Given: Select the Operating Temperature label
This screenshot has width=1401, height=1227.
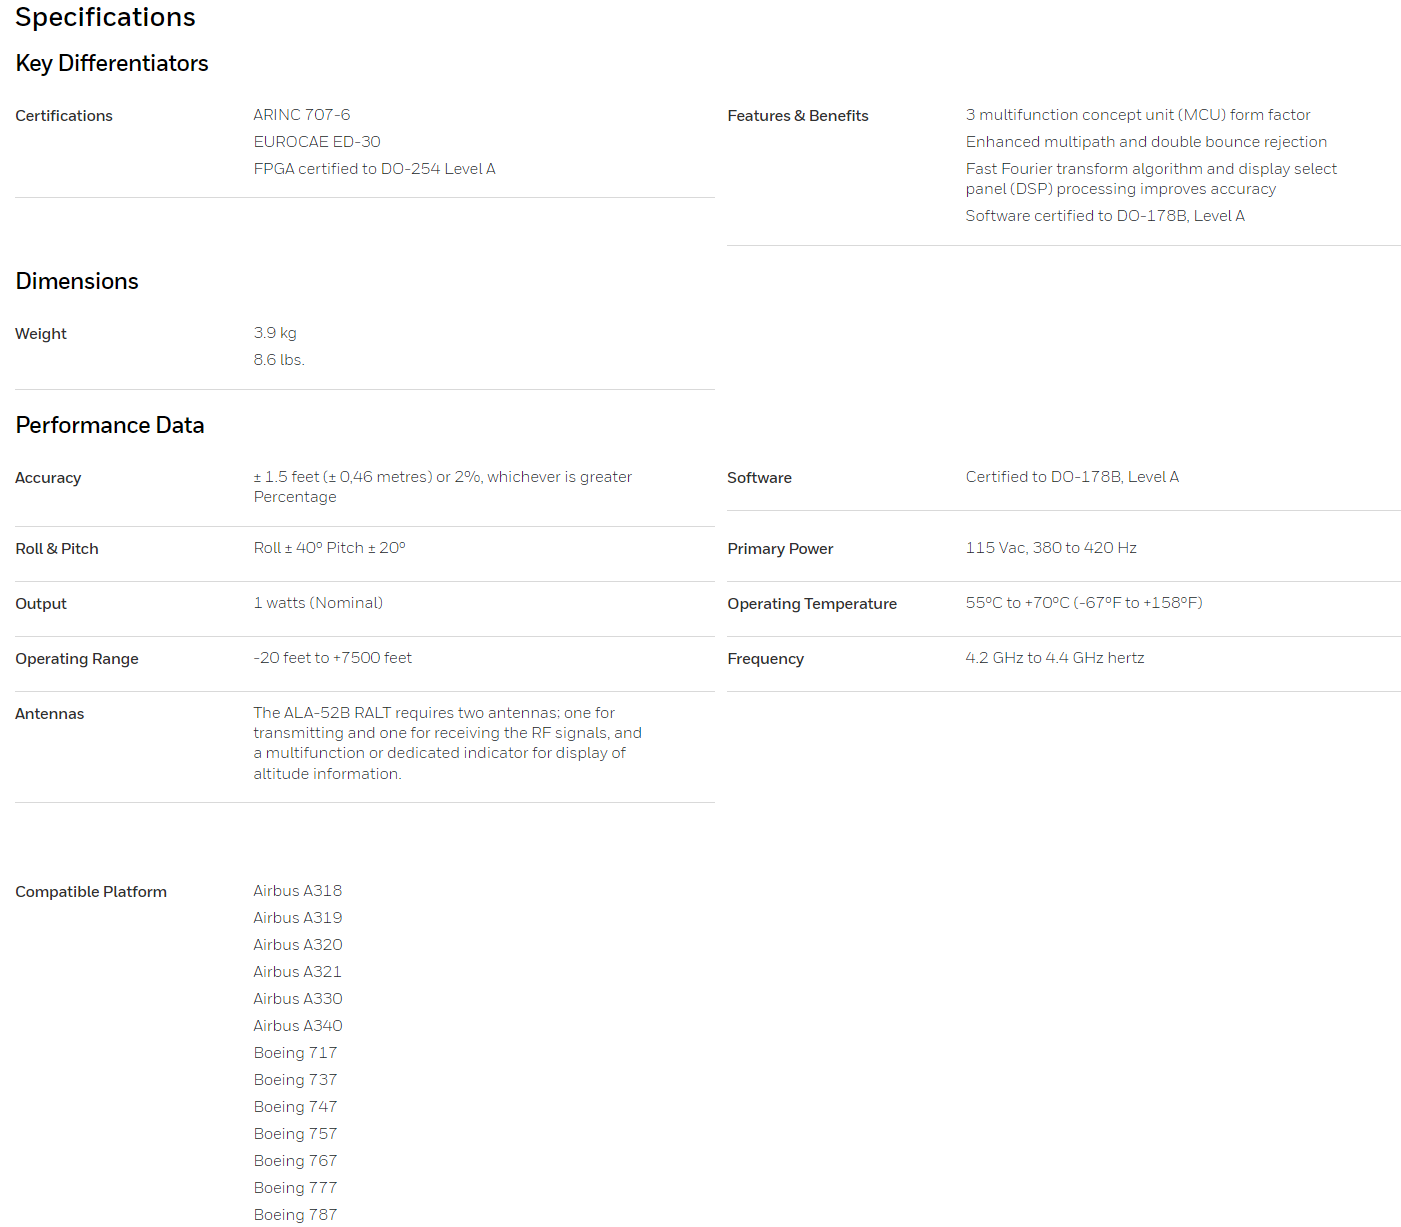Looking at the screenshot, I should tap(812, 604).
